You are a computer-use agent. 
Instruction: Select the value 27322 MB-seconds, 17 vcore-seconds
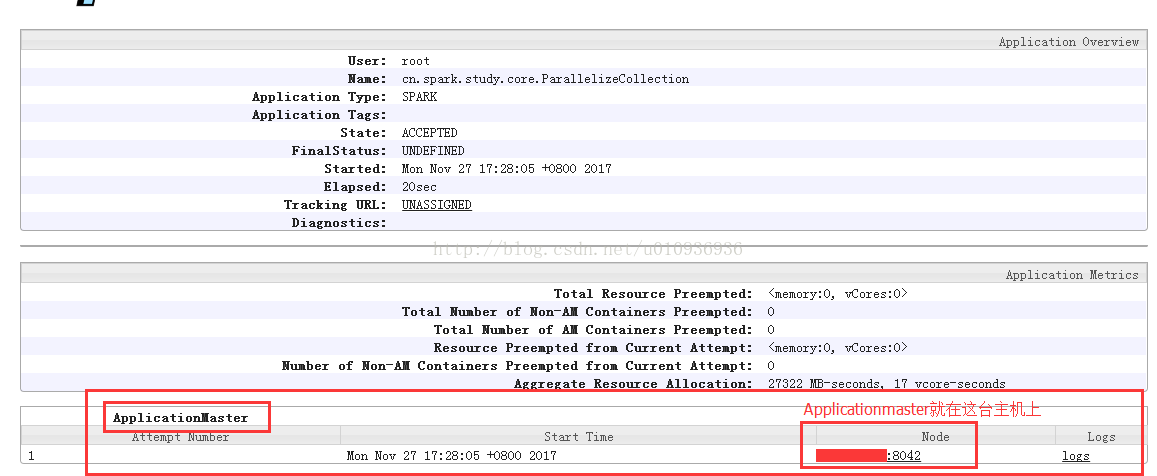(887, 384)
